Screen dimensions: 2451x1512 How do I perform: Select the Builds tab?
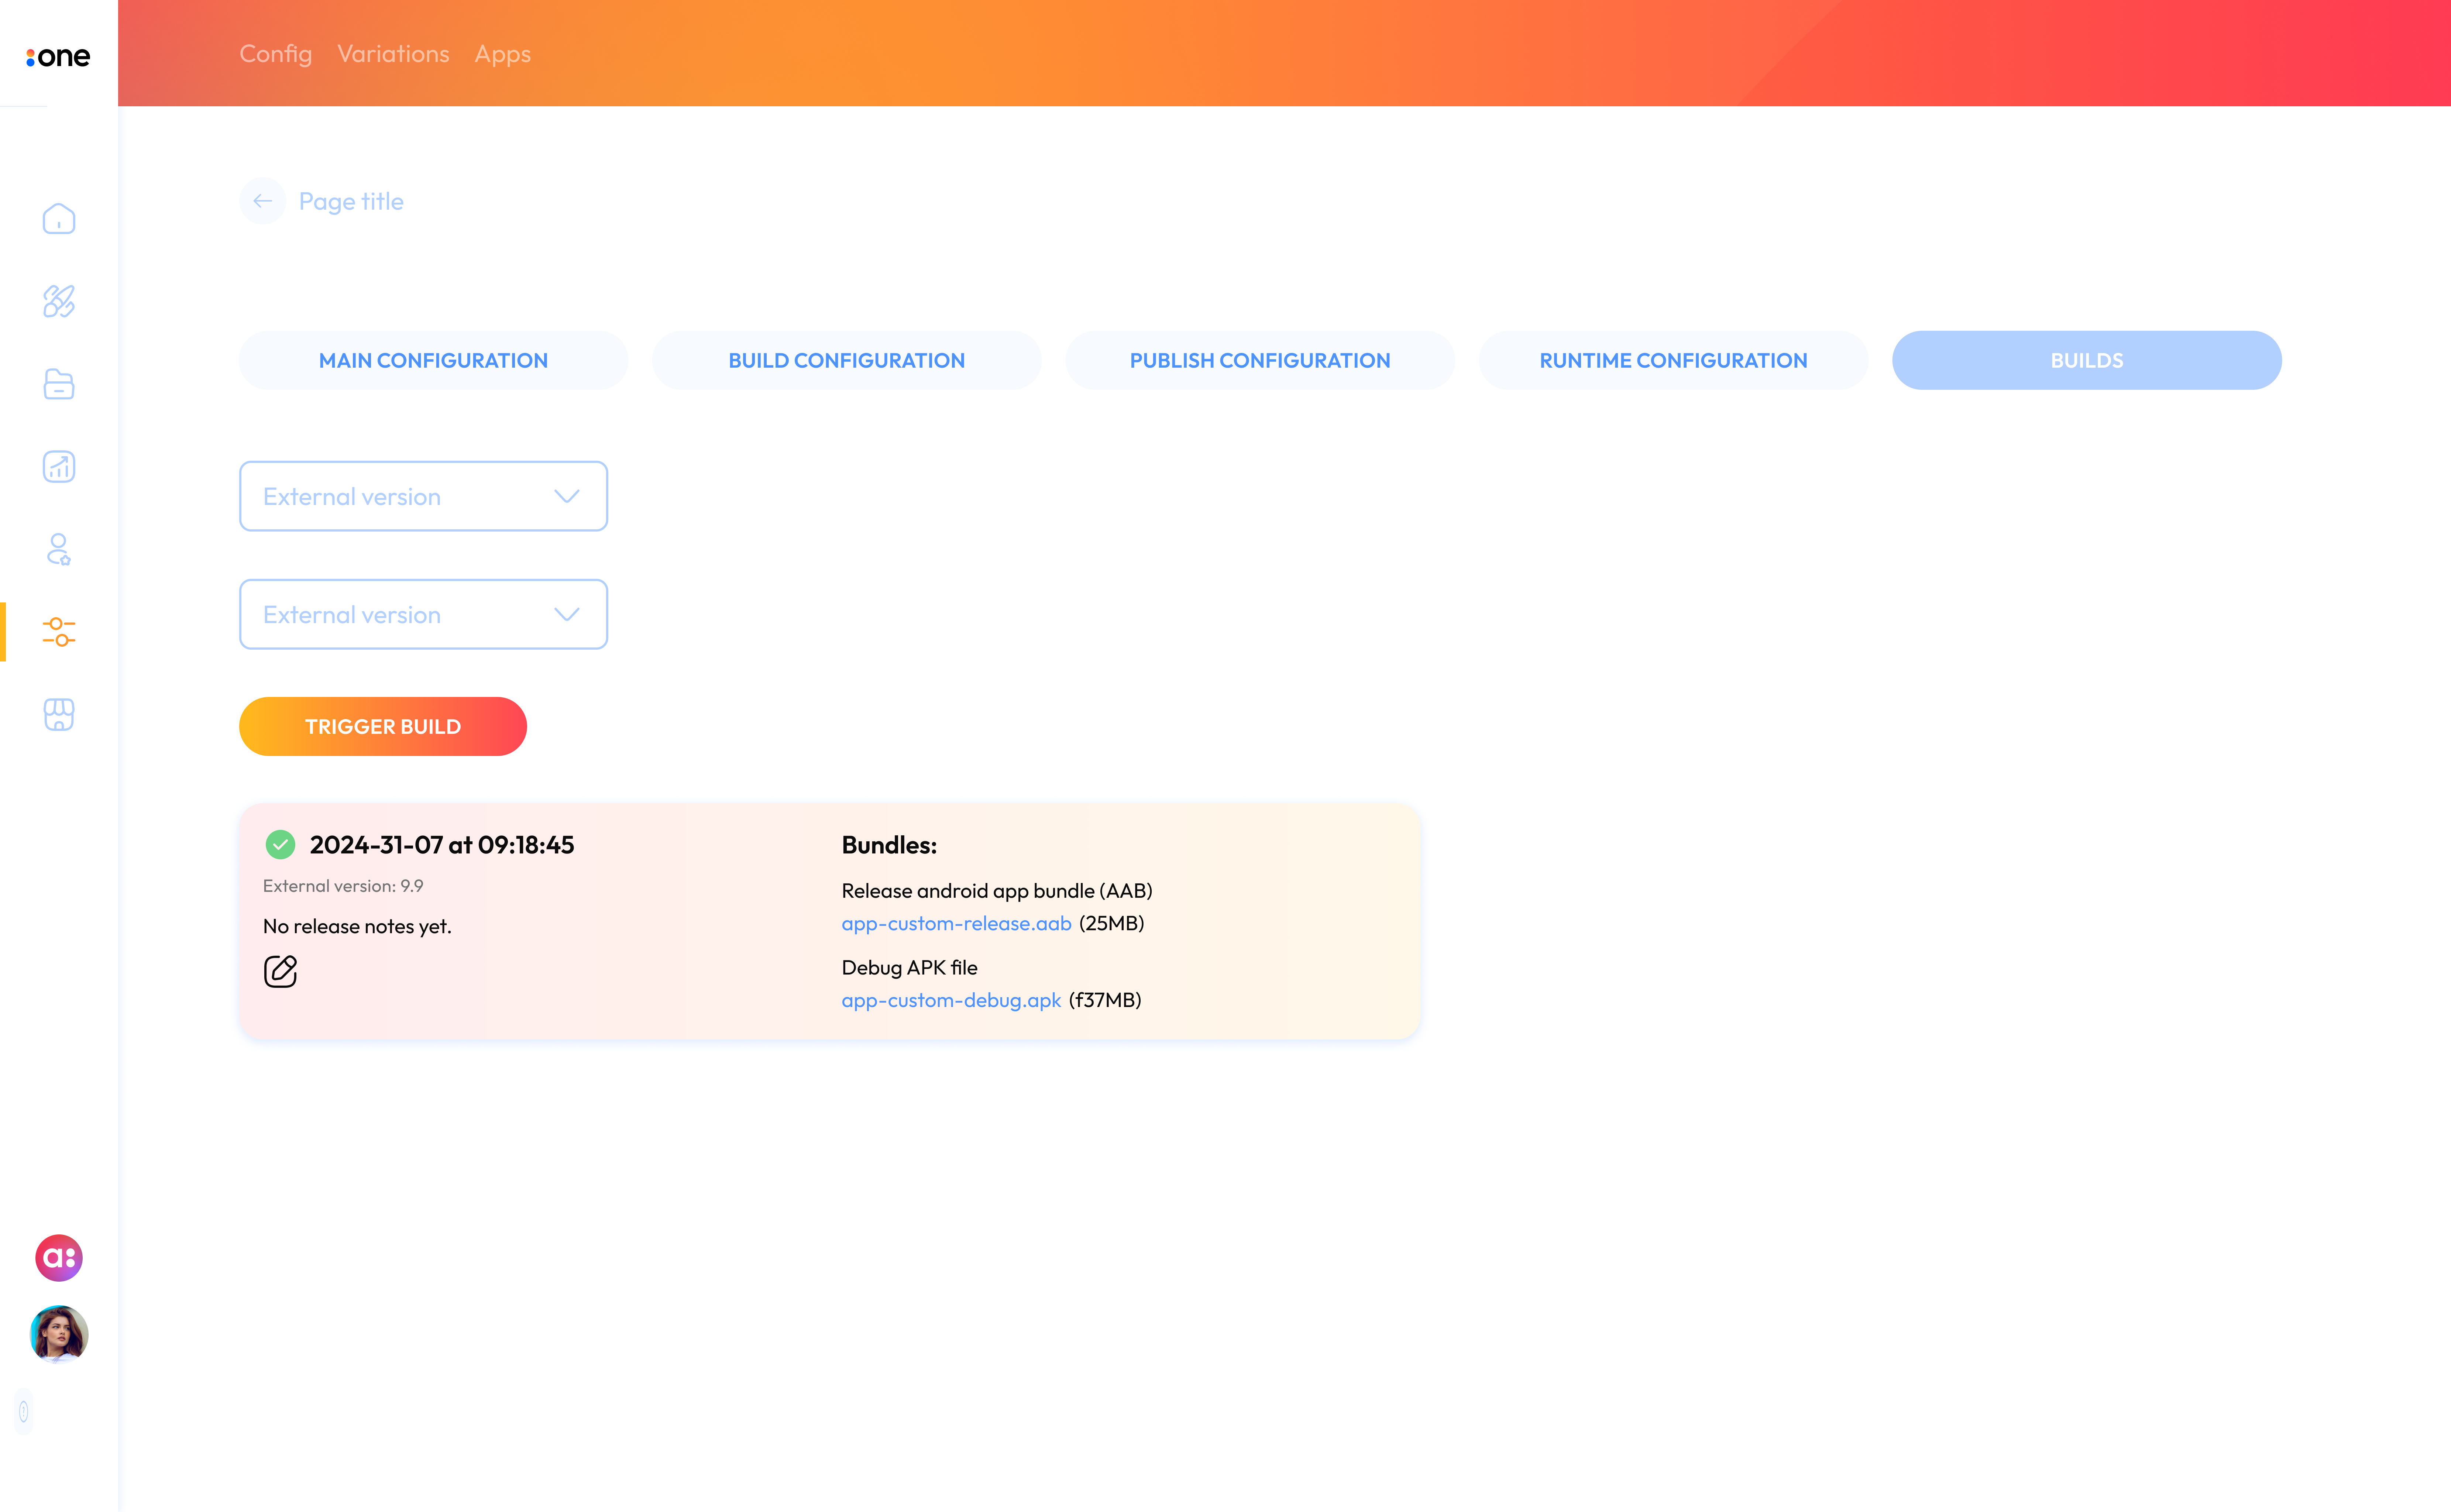pos(2087,360)
